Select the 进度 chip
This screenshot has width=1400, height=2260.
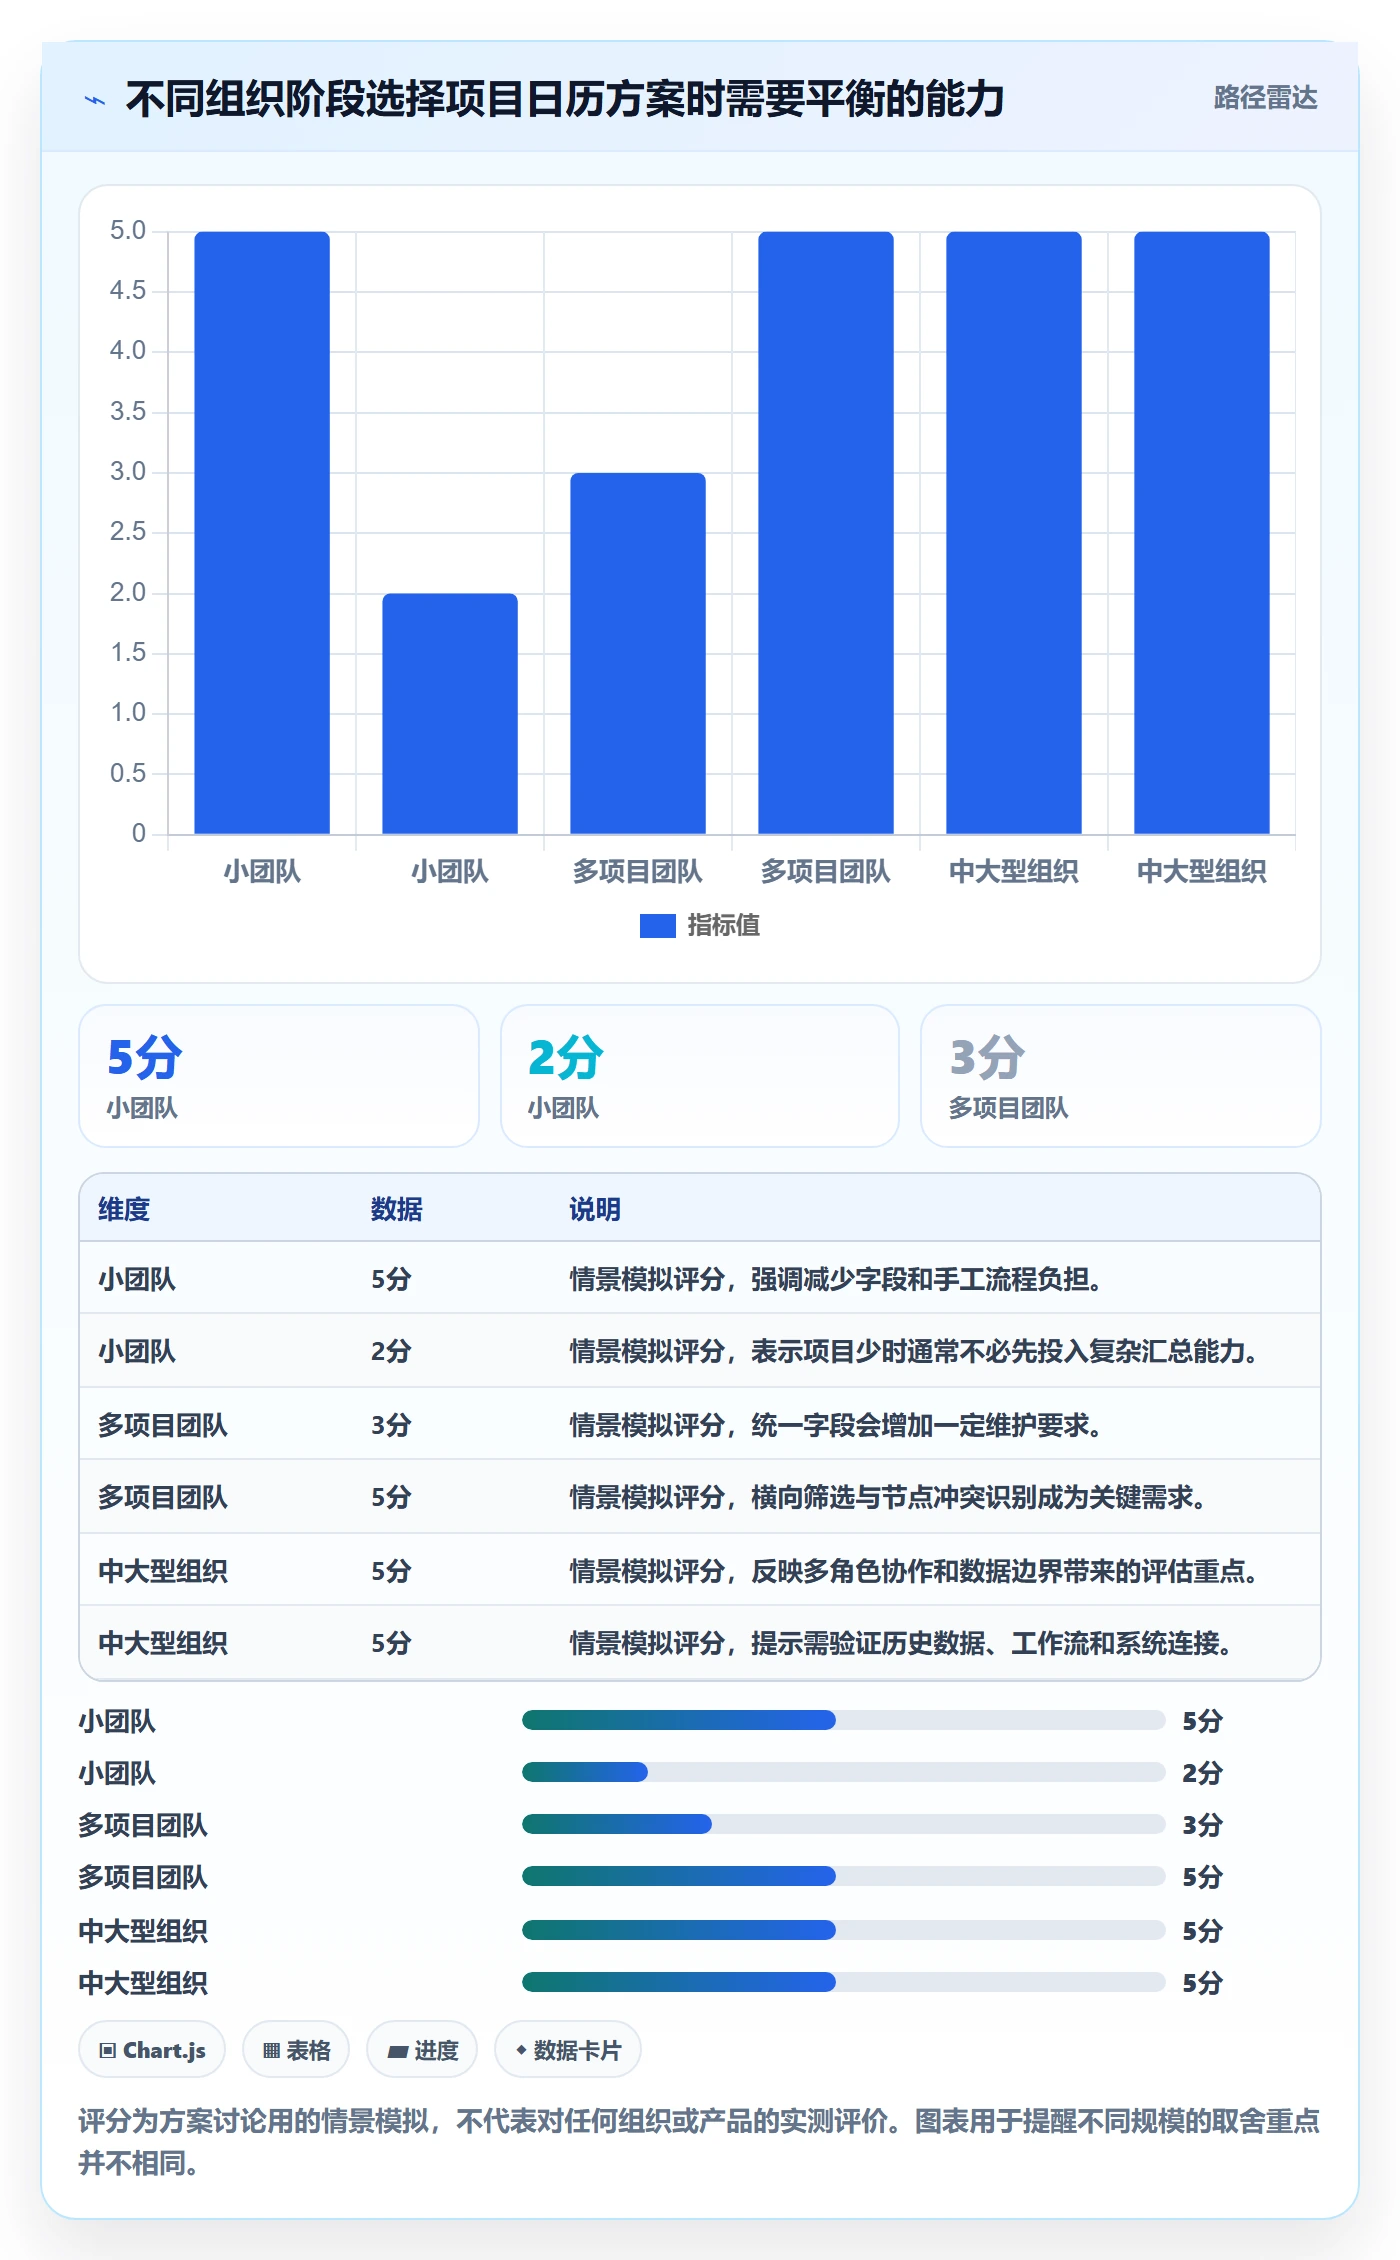[x=422, y=2050]
